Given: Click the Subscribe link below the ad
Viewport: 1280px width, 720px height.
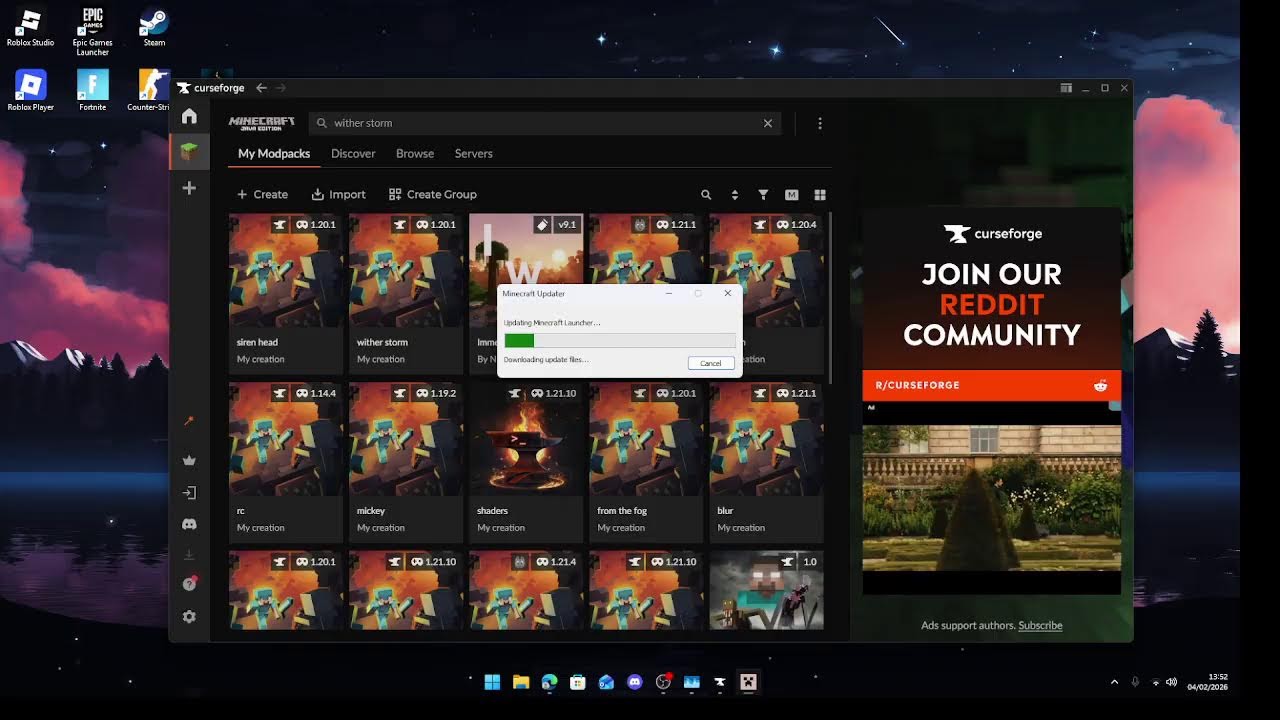Looking at the screenshot, I should click(x=1040, y=625).
